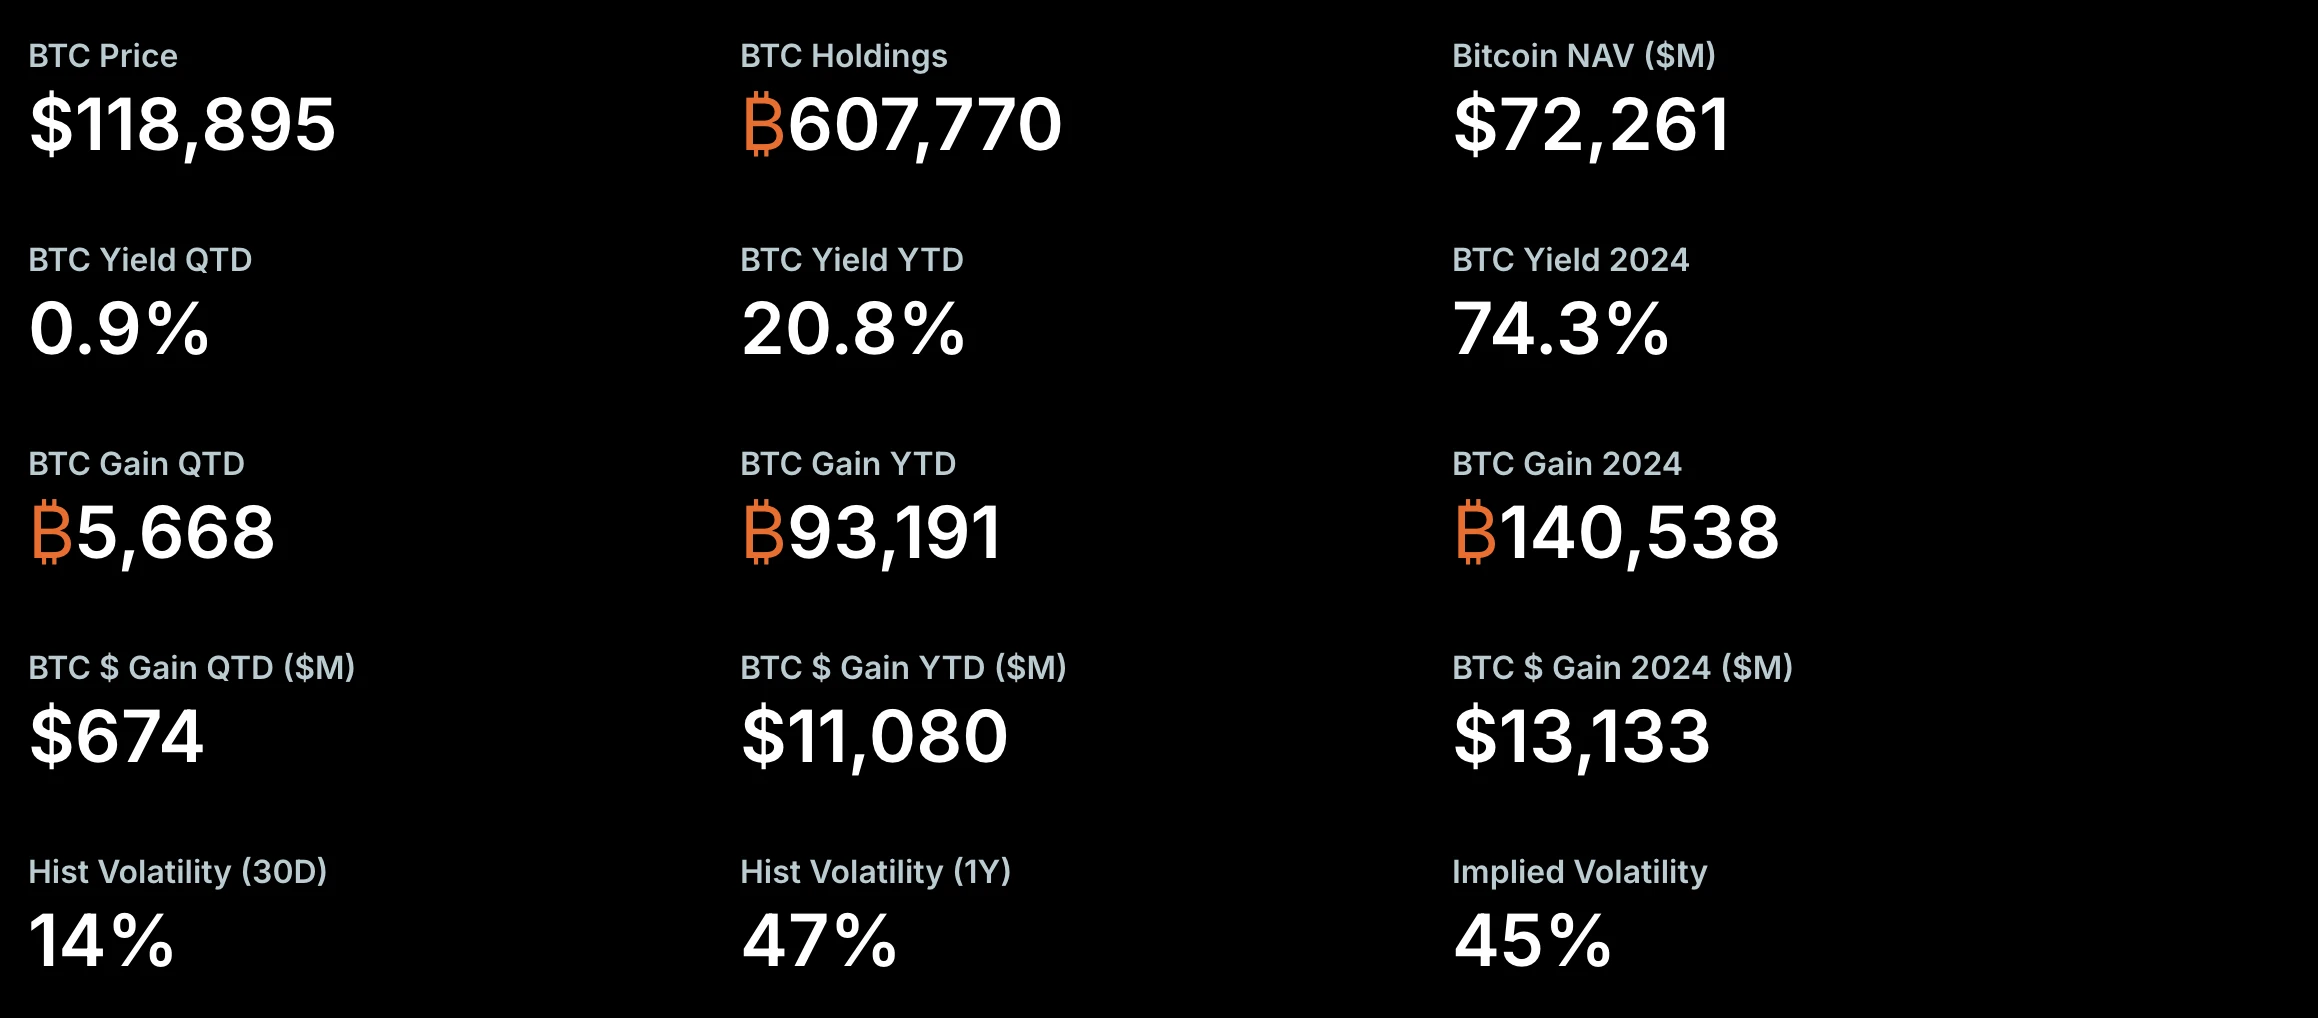Screen dimensions: 2318x1018
Task: Click the $13,133 BTC $ Gain 2024 value
Action: tap(1582, 737)
